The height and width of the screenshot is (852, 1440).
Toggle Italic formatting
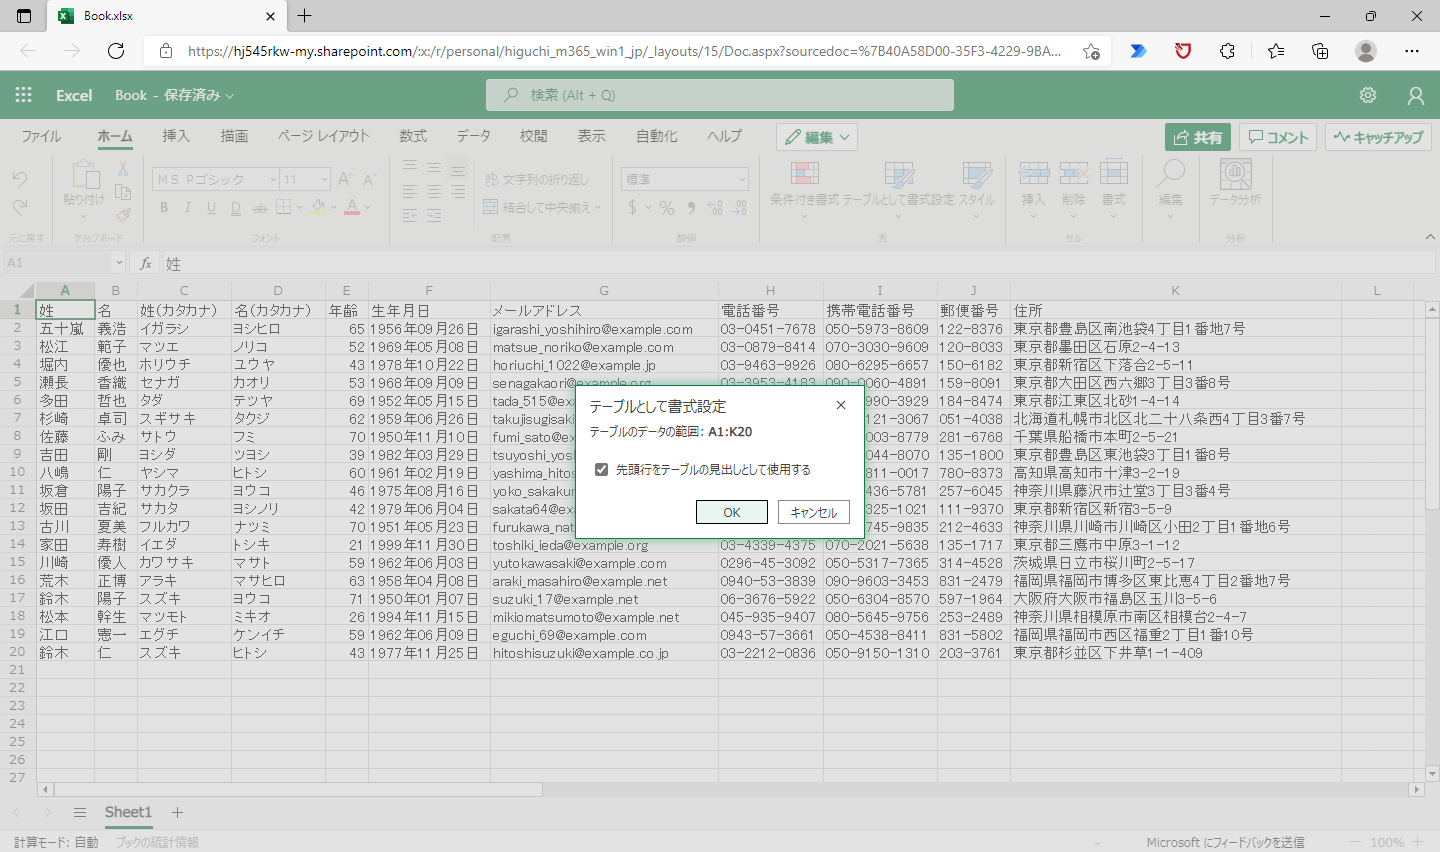187,208
